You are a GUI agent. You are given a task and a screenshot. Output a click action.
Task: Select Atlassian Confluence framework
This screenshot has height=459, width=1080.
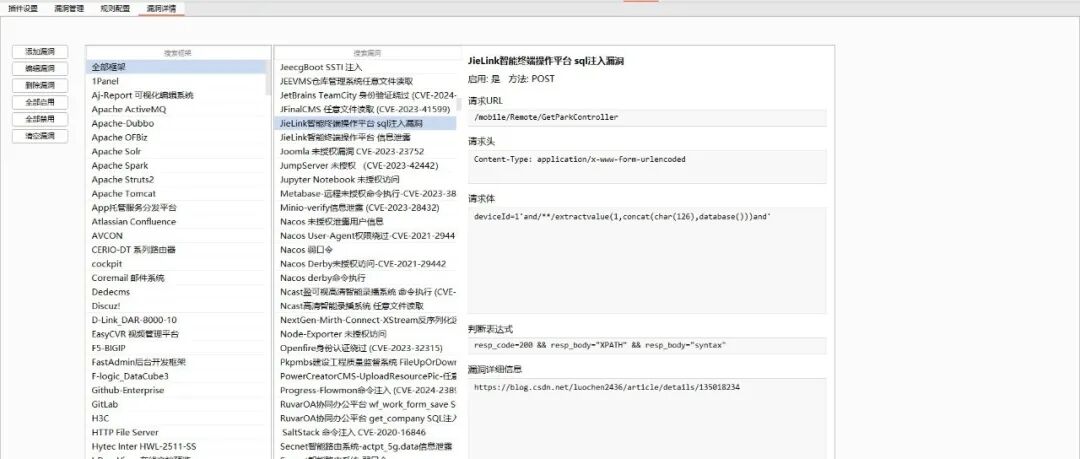click(176, 222)
